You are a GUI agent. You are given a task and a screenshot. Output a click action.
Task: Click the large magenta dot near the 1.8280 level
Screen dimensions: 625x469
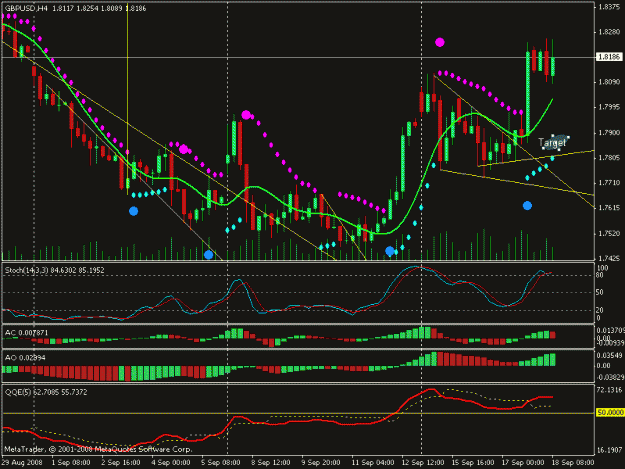[440, 42]
